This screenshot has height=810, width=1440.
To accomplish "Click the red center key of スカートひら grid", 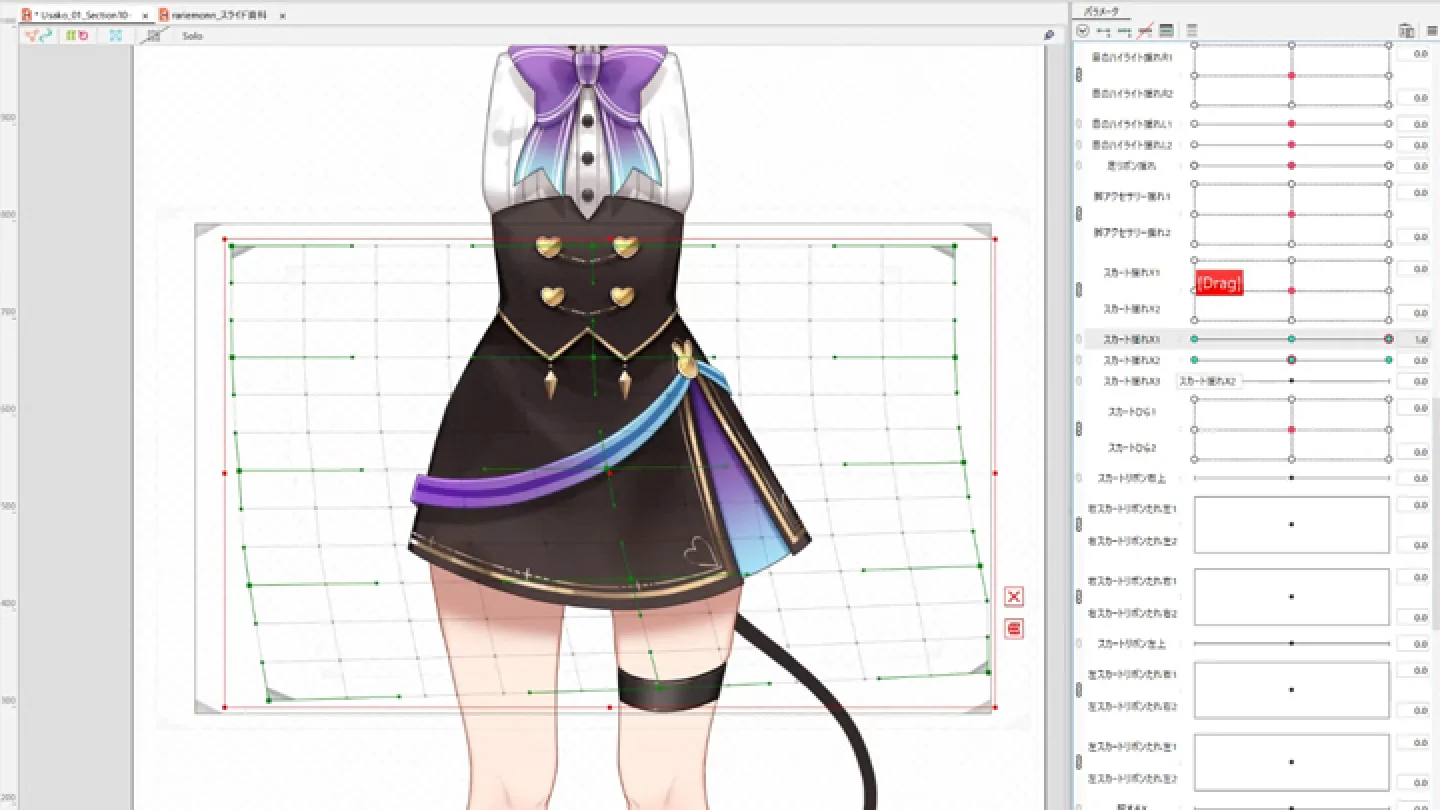I will [1292, 429].
